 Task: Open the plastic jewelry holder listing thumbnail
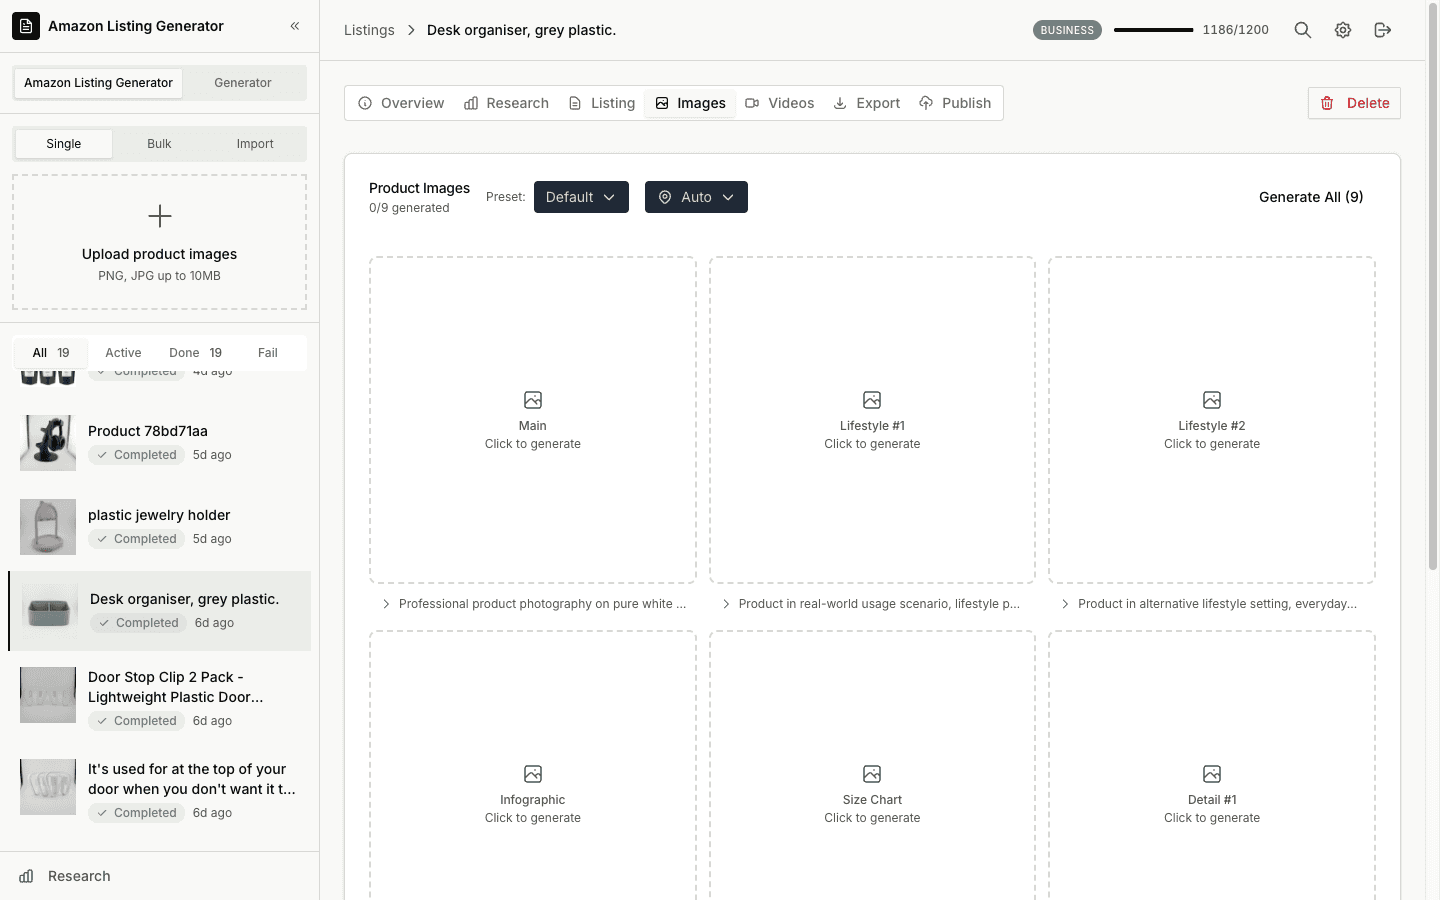47,527
